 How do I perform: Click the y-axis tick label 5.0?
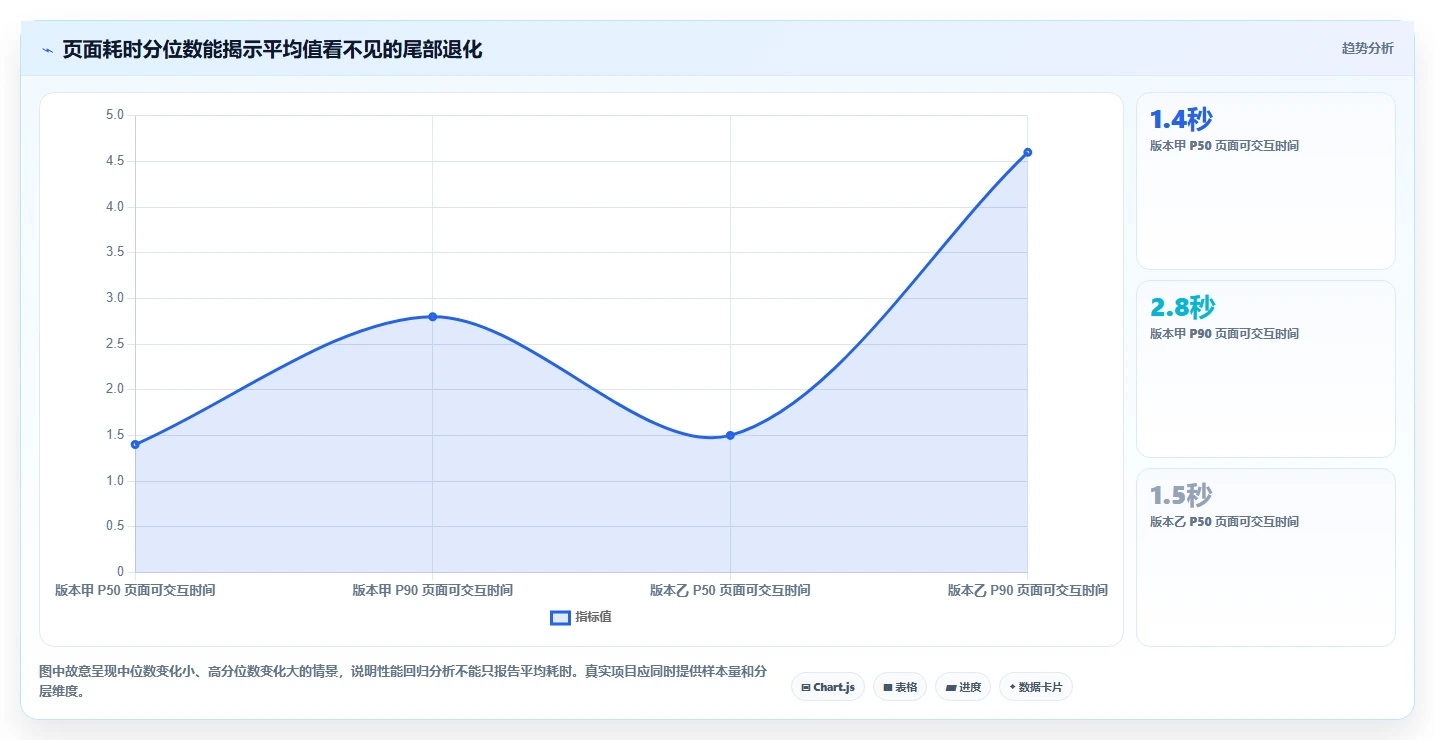pos(114,115)
